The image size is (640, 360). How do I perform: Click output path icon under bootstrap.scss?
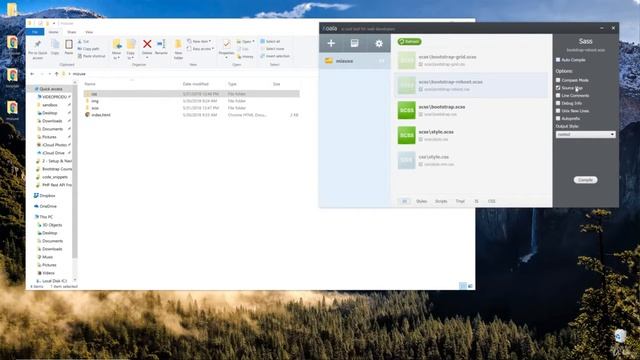pyautogui.click(x=420, y=114)
